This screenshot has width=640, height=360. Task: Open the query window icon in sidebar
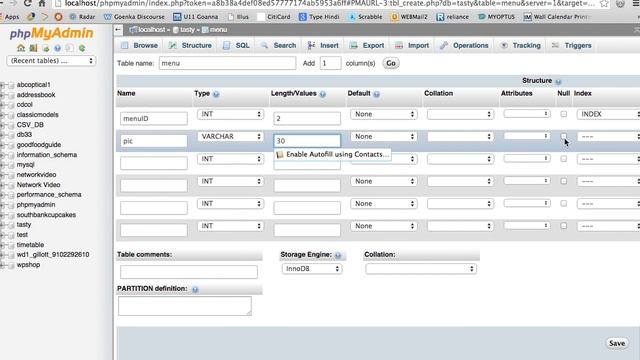45,48
